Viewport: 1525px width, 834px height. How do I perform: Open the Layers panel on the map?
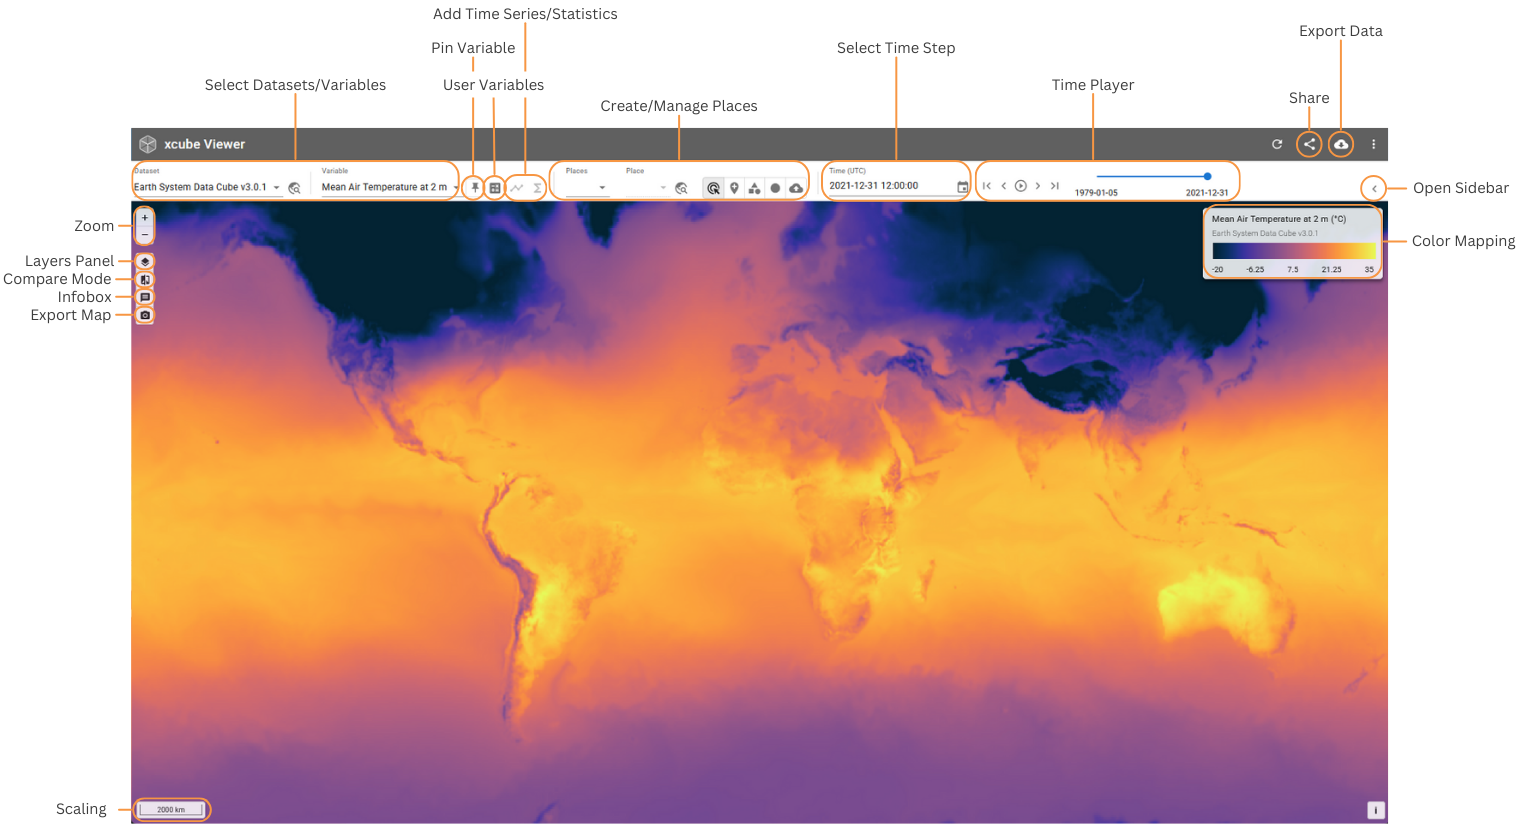pos(145,262)
